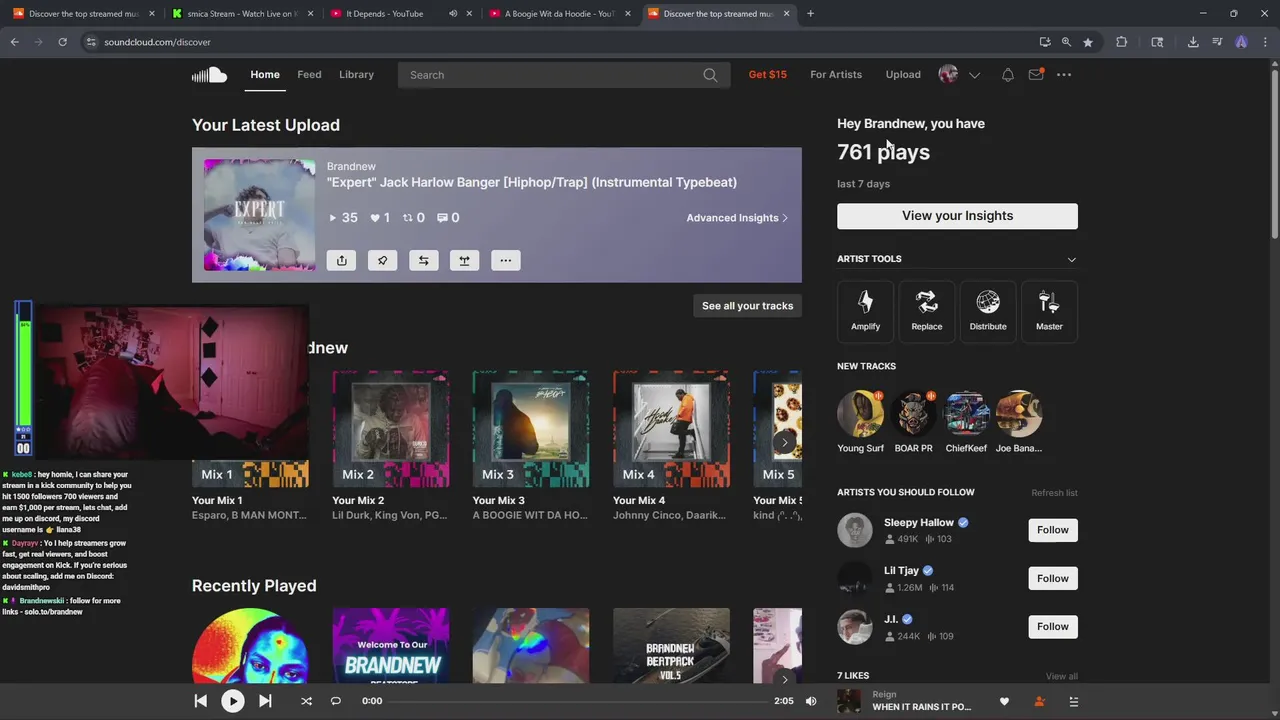This screenshot has width=1280, height=720.
Task: Open the Library tab
Action: (x=356, y=75)
